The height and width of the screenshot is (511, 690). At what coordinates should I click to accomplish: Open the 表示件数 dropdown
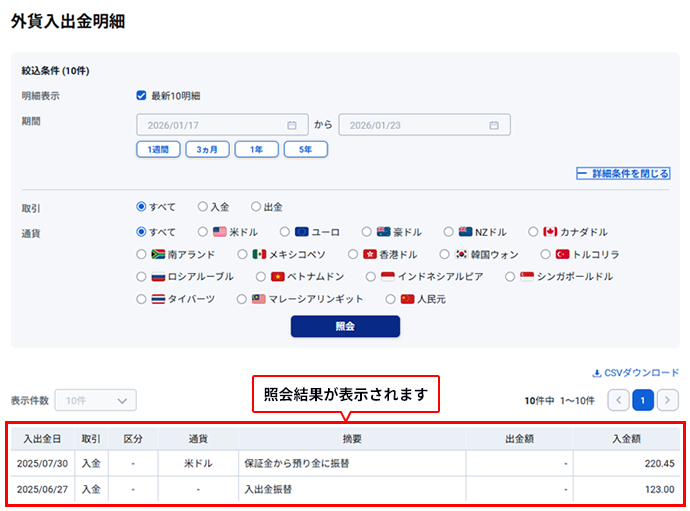(95, 400)
